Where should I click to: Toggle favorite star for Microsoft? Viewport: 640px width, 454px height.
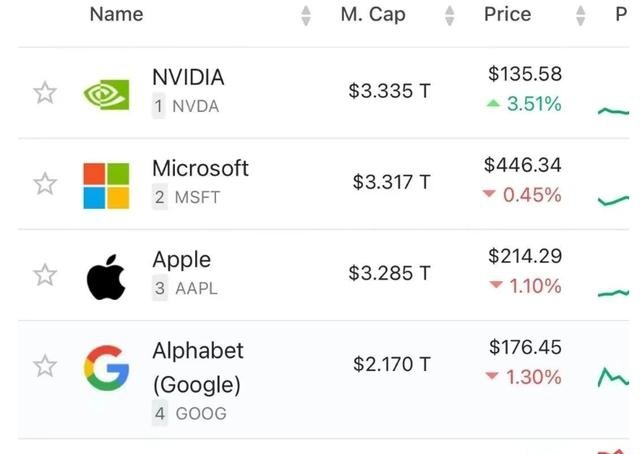coord(44,184)
